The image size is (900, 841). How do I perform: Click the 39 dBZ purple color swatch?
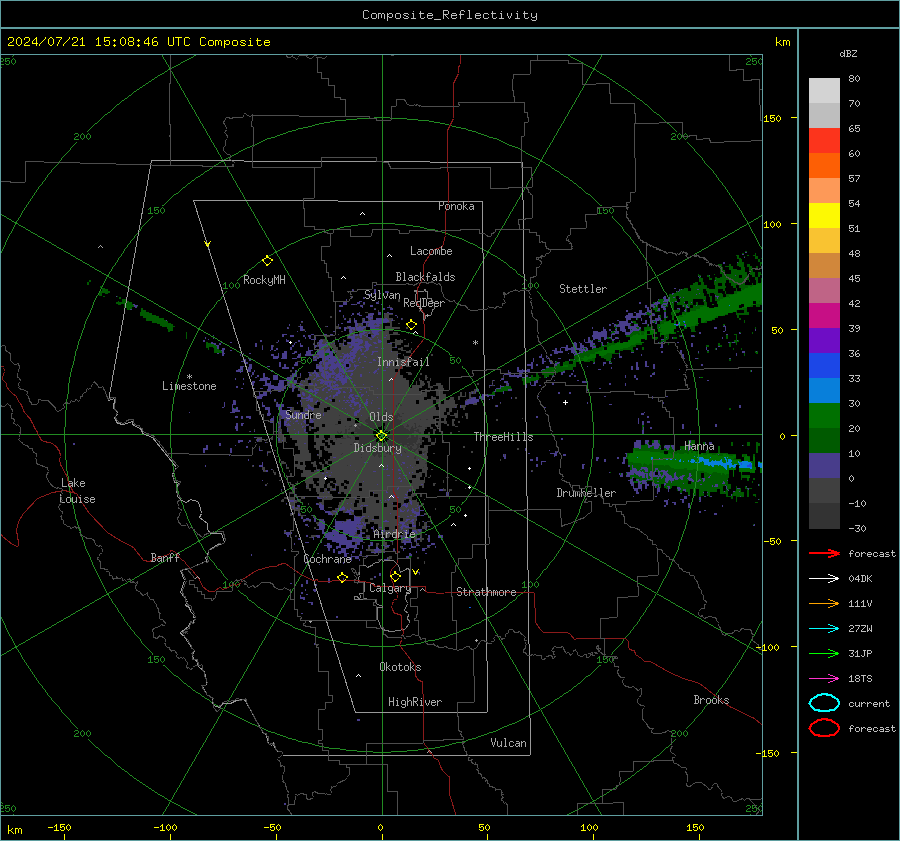pos(824,340)
